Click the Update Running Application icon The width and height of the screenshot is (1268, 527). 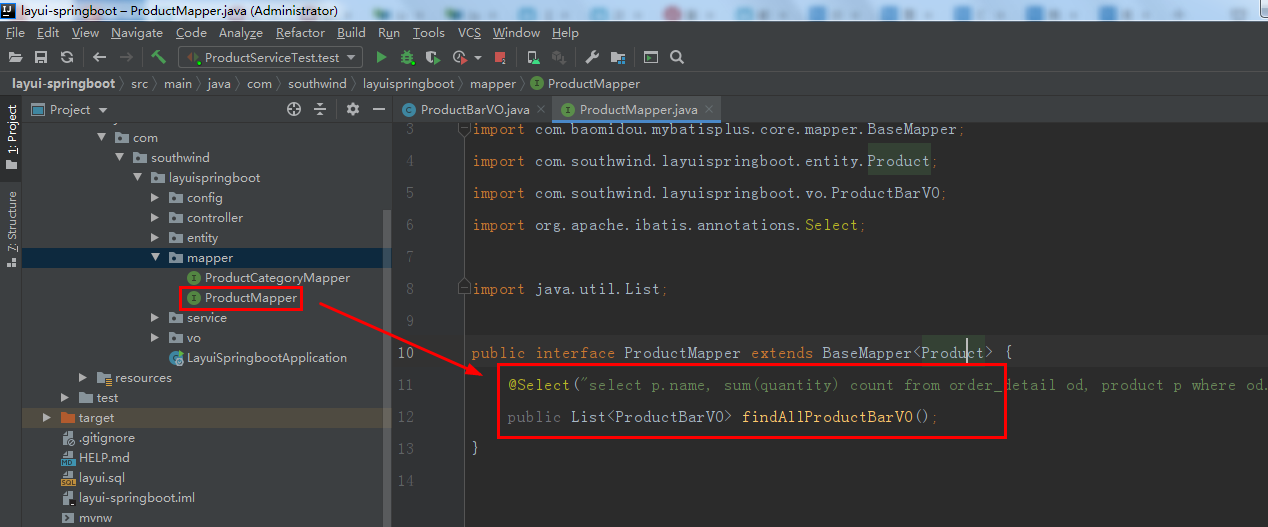[533, 57]
